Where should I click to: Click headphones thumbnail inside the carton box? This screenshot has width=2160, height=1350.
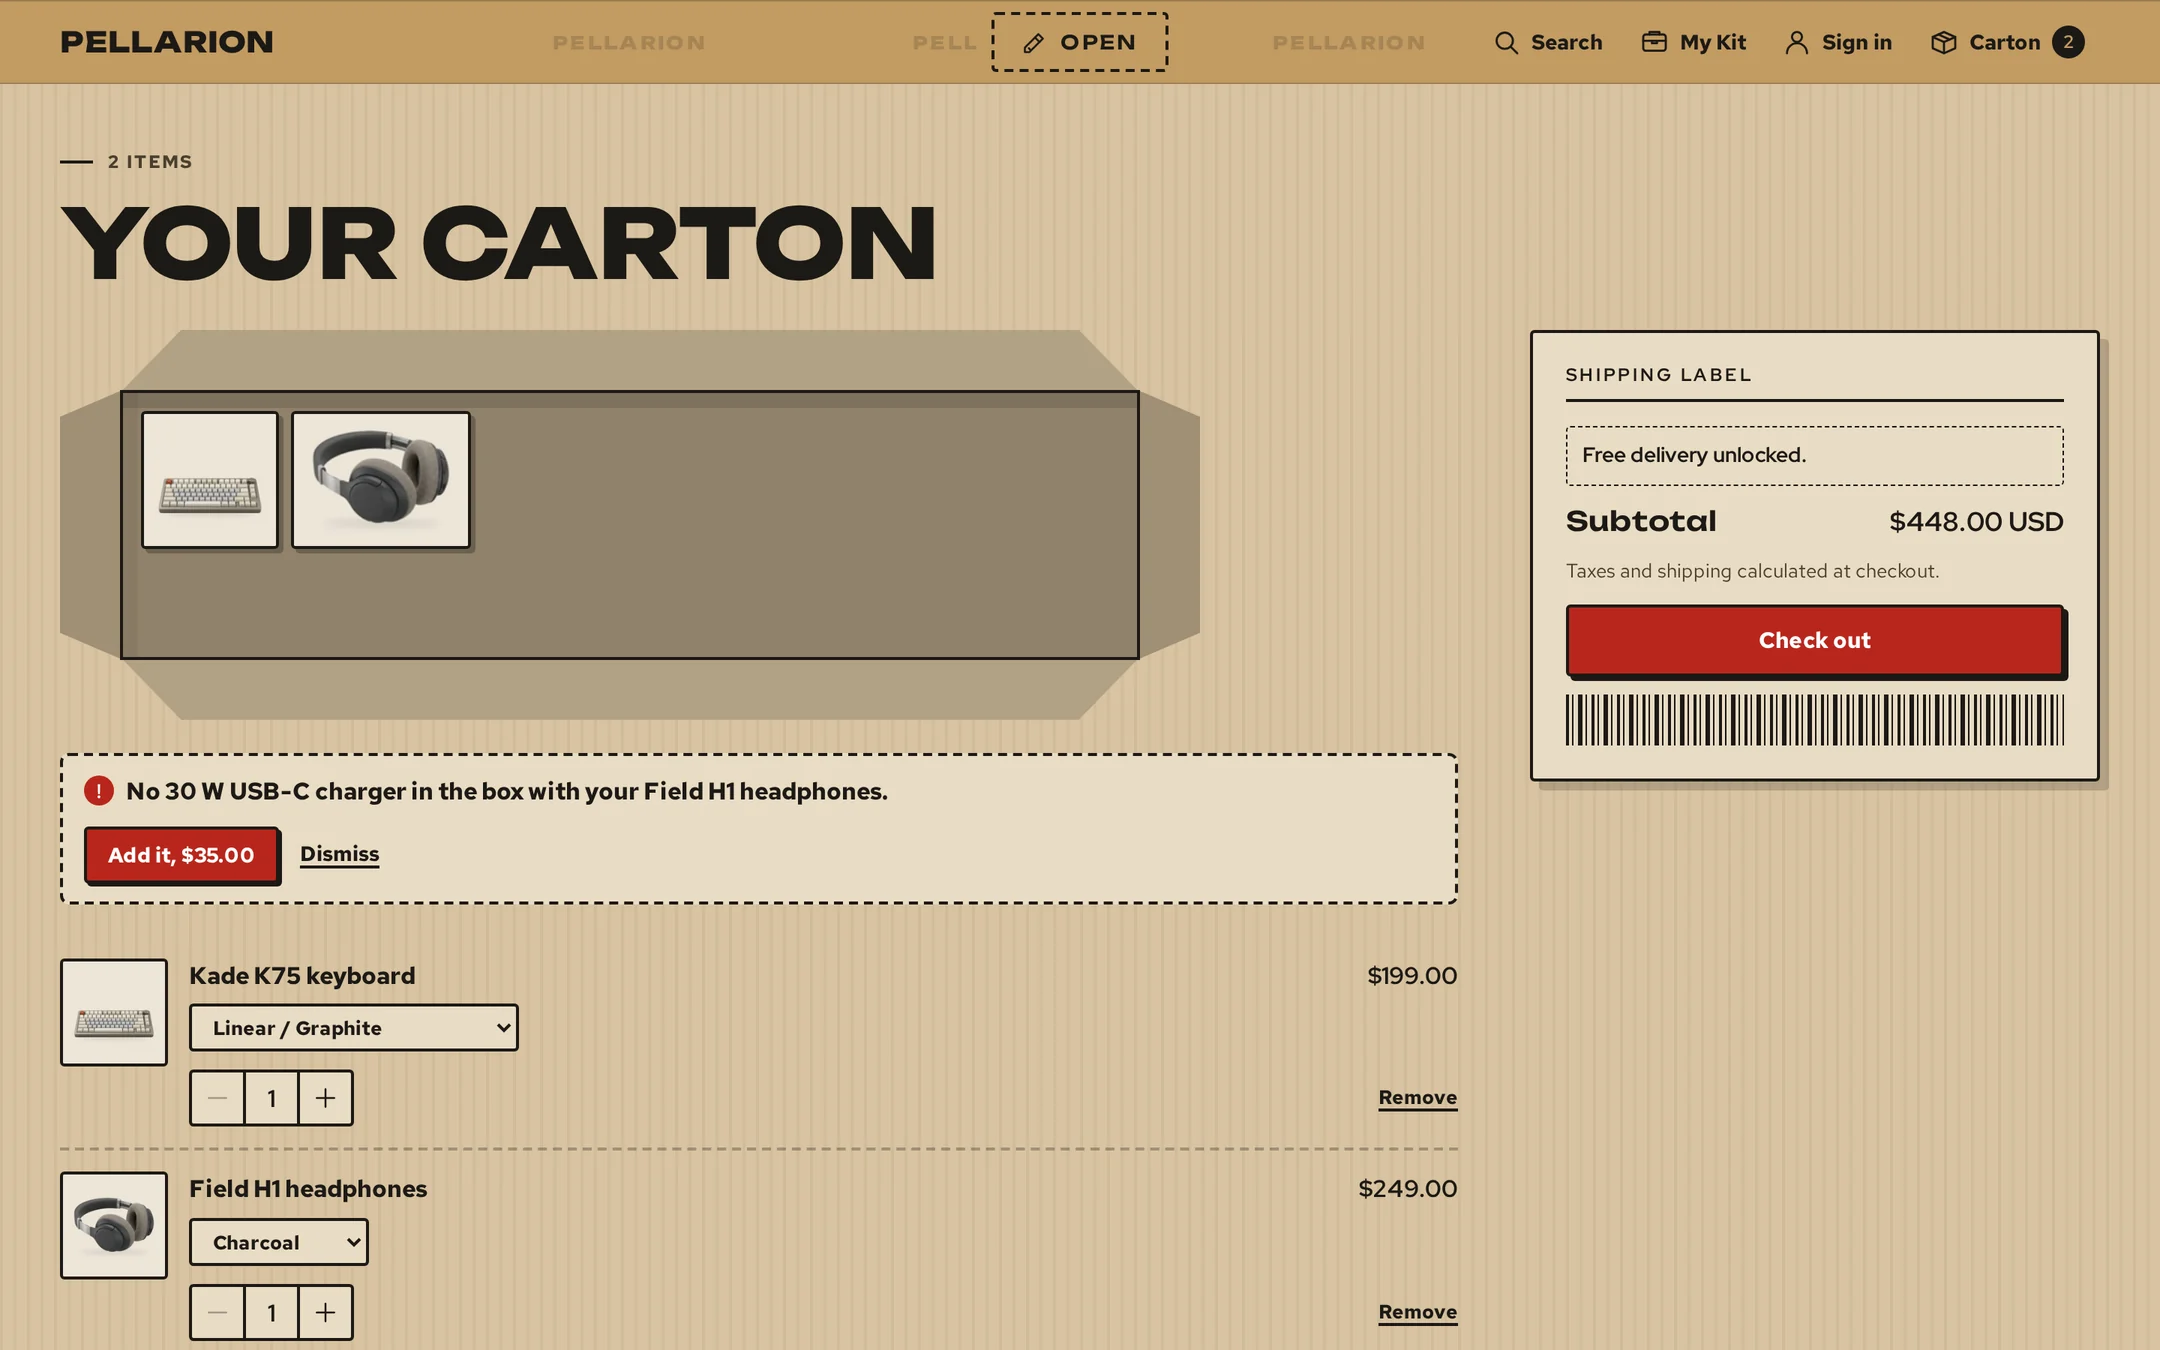(381, 480)
